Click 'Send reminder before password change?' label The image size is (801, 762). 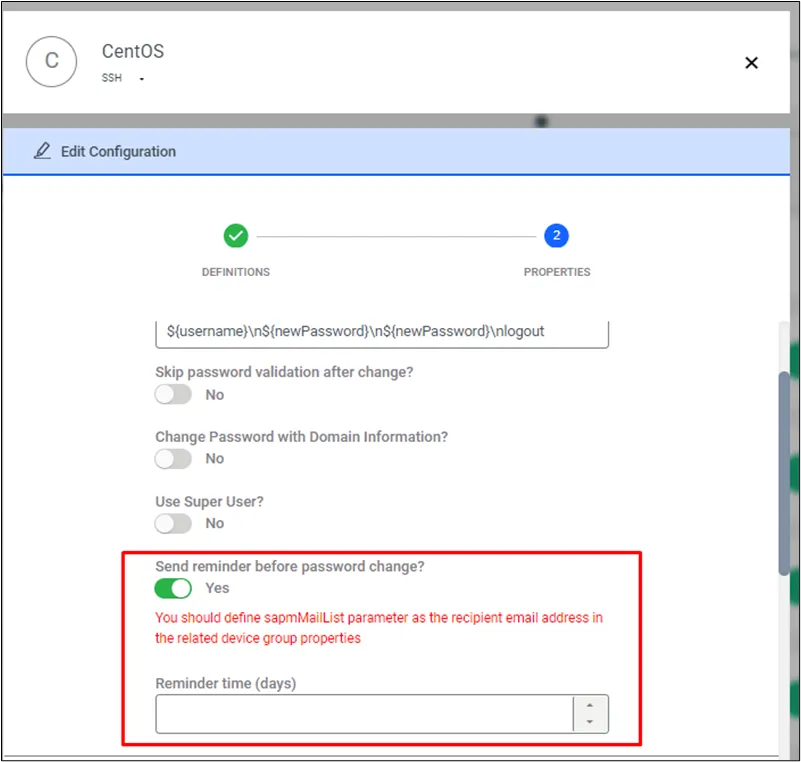click(290, 566)
